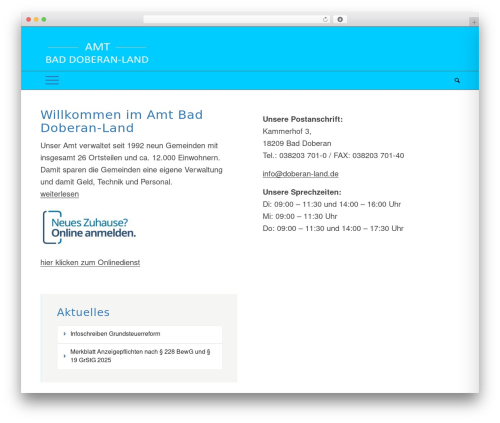
Task: Open email link info@doberan-land.de
Action: pos(300,174)
